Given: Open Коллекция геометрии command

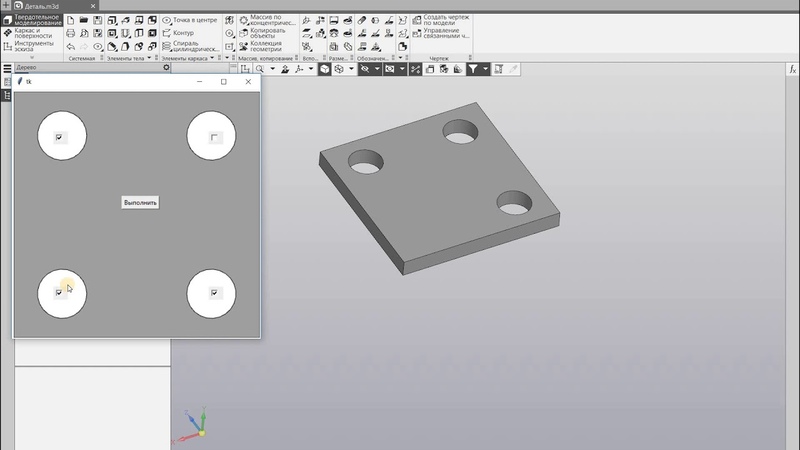Looking at the screenshot, I should (261, 46).
